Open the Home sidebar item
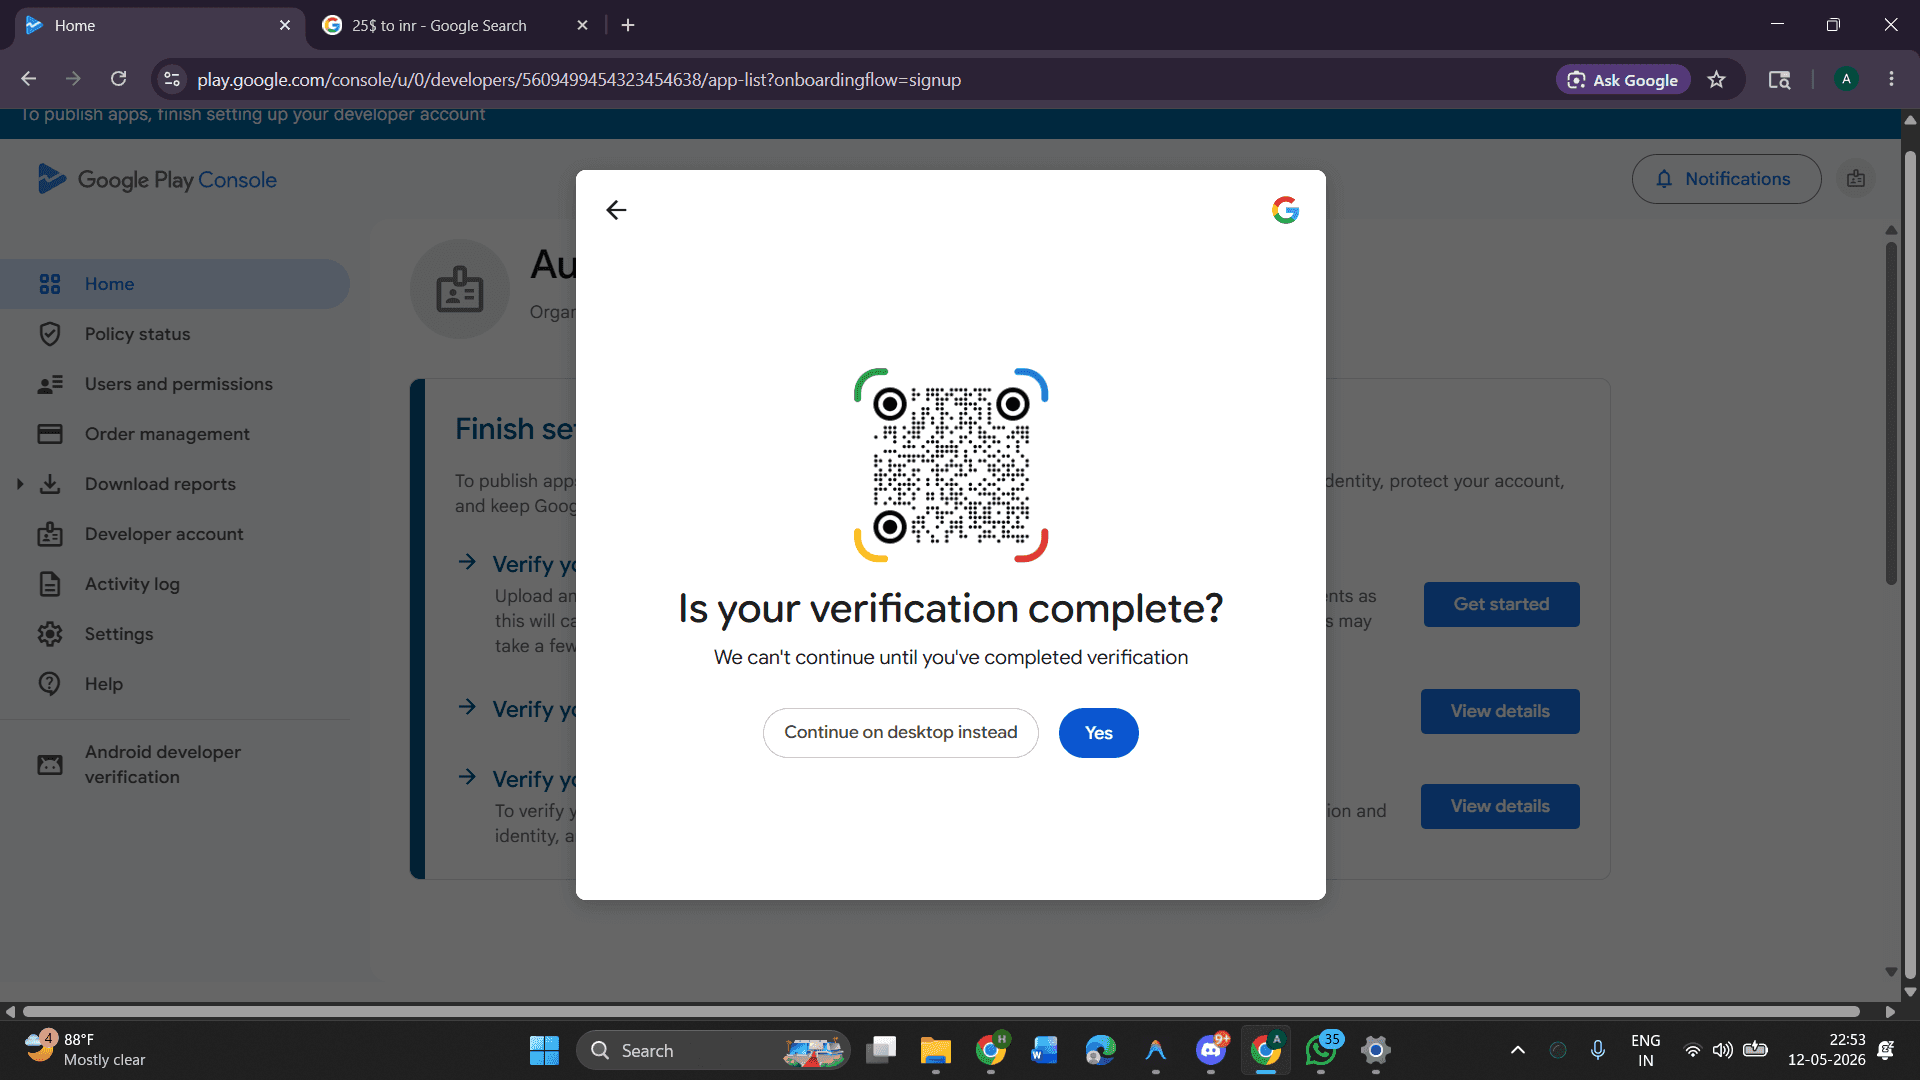The image size is (1920, 1080). pyautogui.click(x=175, y=284)
